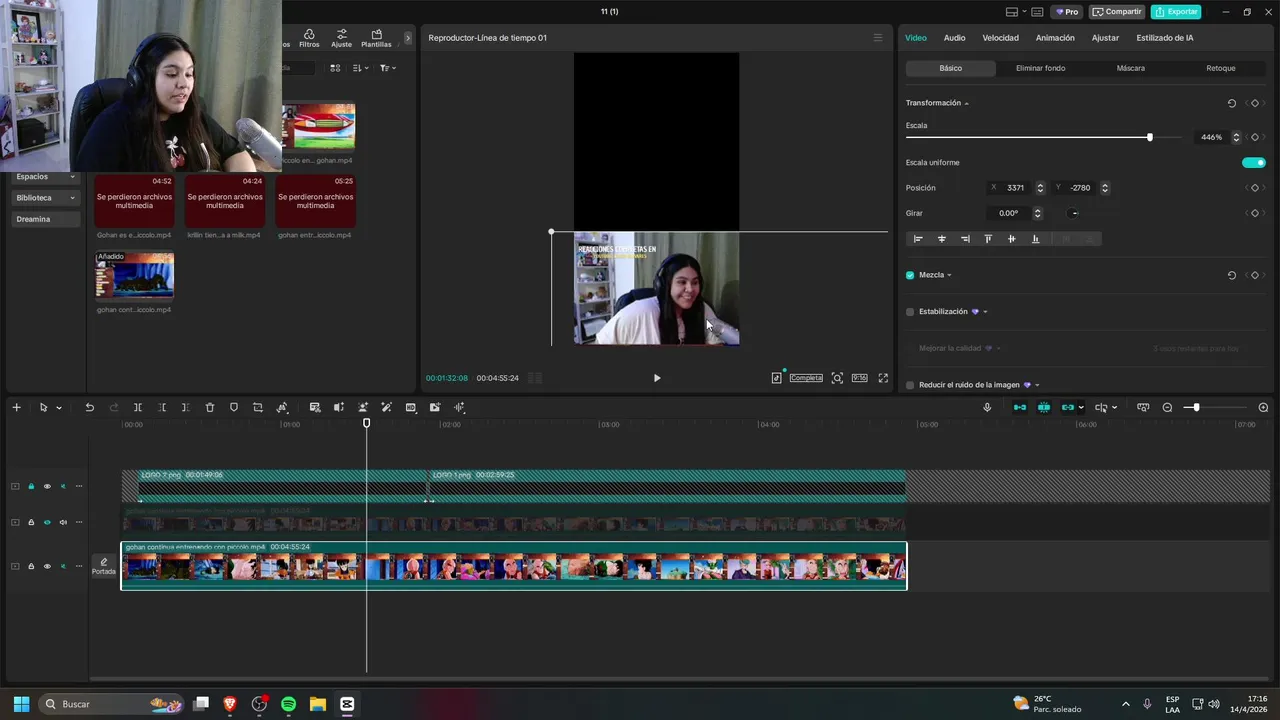The width and height of the screenshot is (1280, 720).
Task: Switch to the Audio tab
Action: 955,38
